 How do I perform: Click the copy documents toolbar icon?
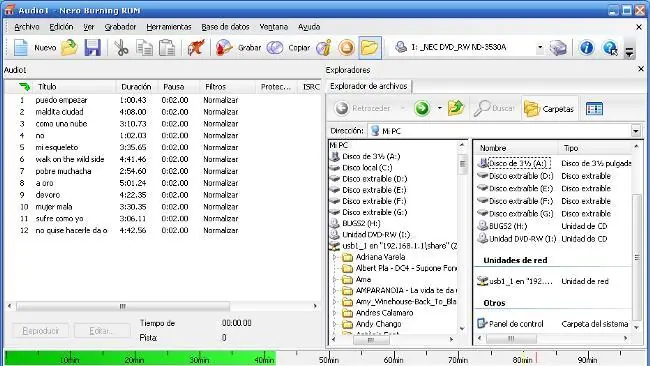[x=144, y=48]
